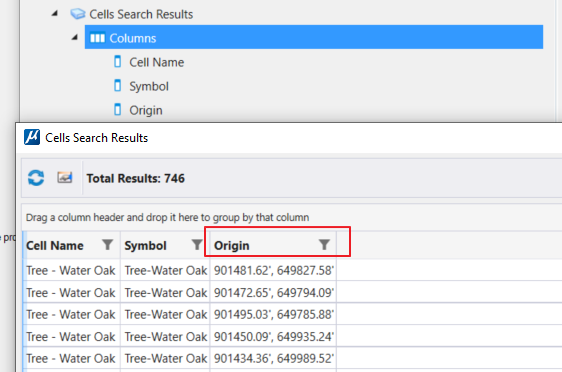Select row with origin 901481.62', 649827.58'
The width and height of the screenshot is (562, 372).
tap(292, 270)
